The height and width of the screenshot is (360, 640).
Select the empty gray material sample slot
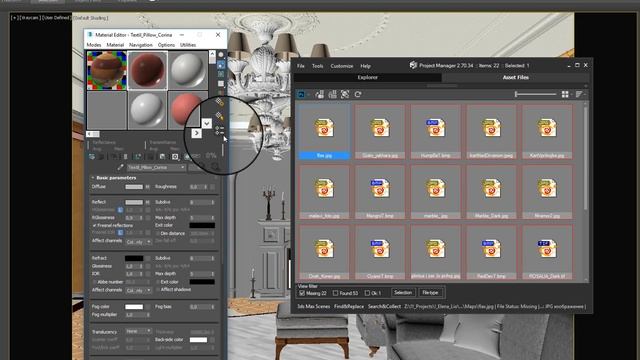pyautogui.click(x=107, y=109)
